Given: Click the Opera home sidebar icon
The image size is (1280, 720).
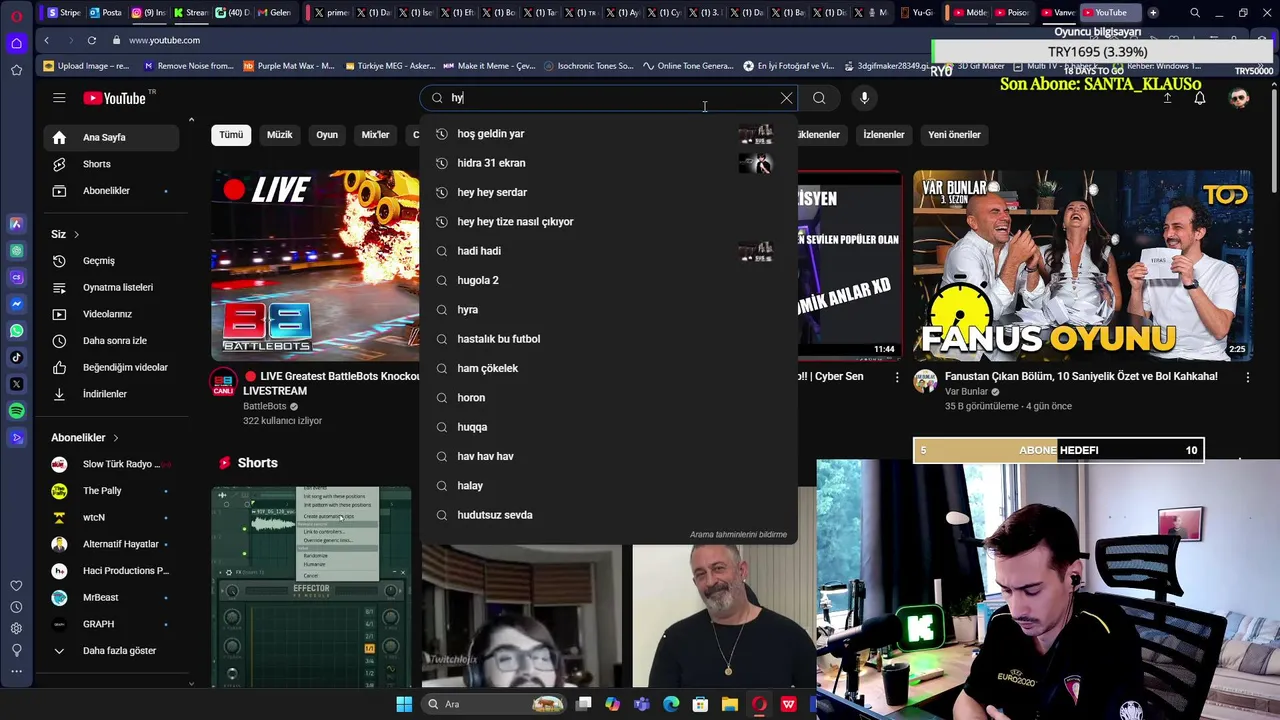Looking at the screenshot, I should pyautogui.click(x=16, y=43).
